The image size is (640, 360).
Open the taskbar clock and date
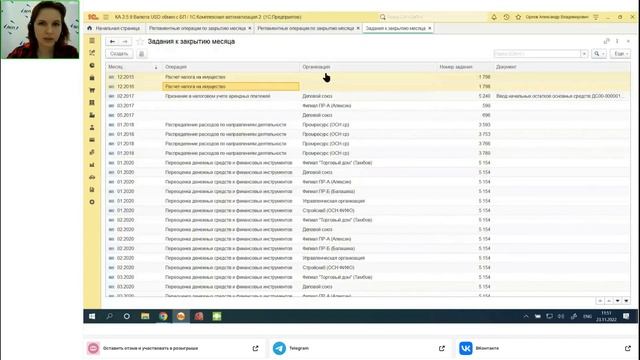click(606, 316)
